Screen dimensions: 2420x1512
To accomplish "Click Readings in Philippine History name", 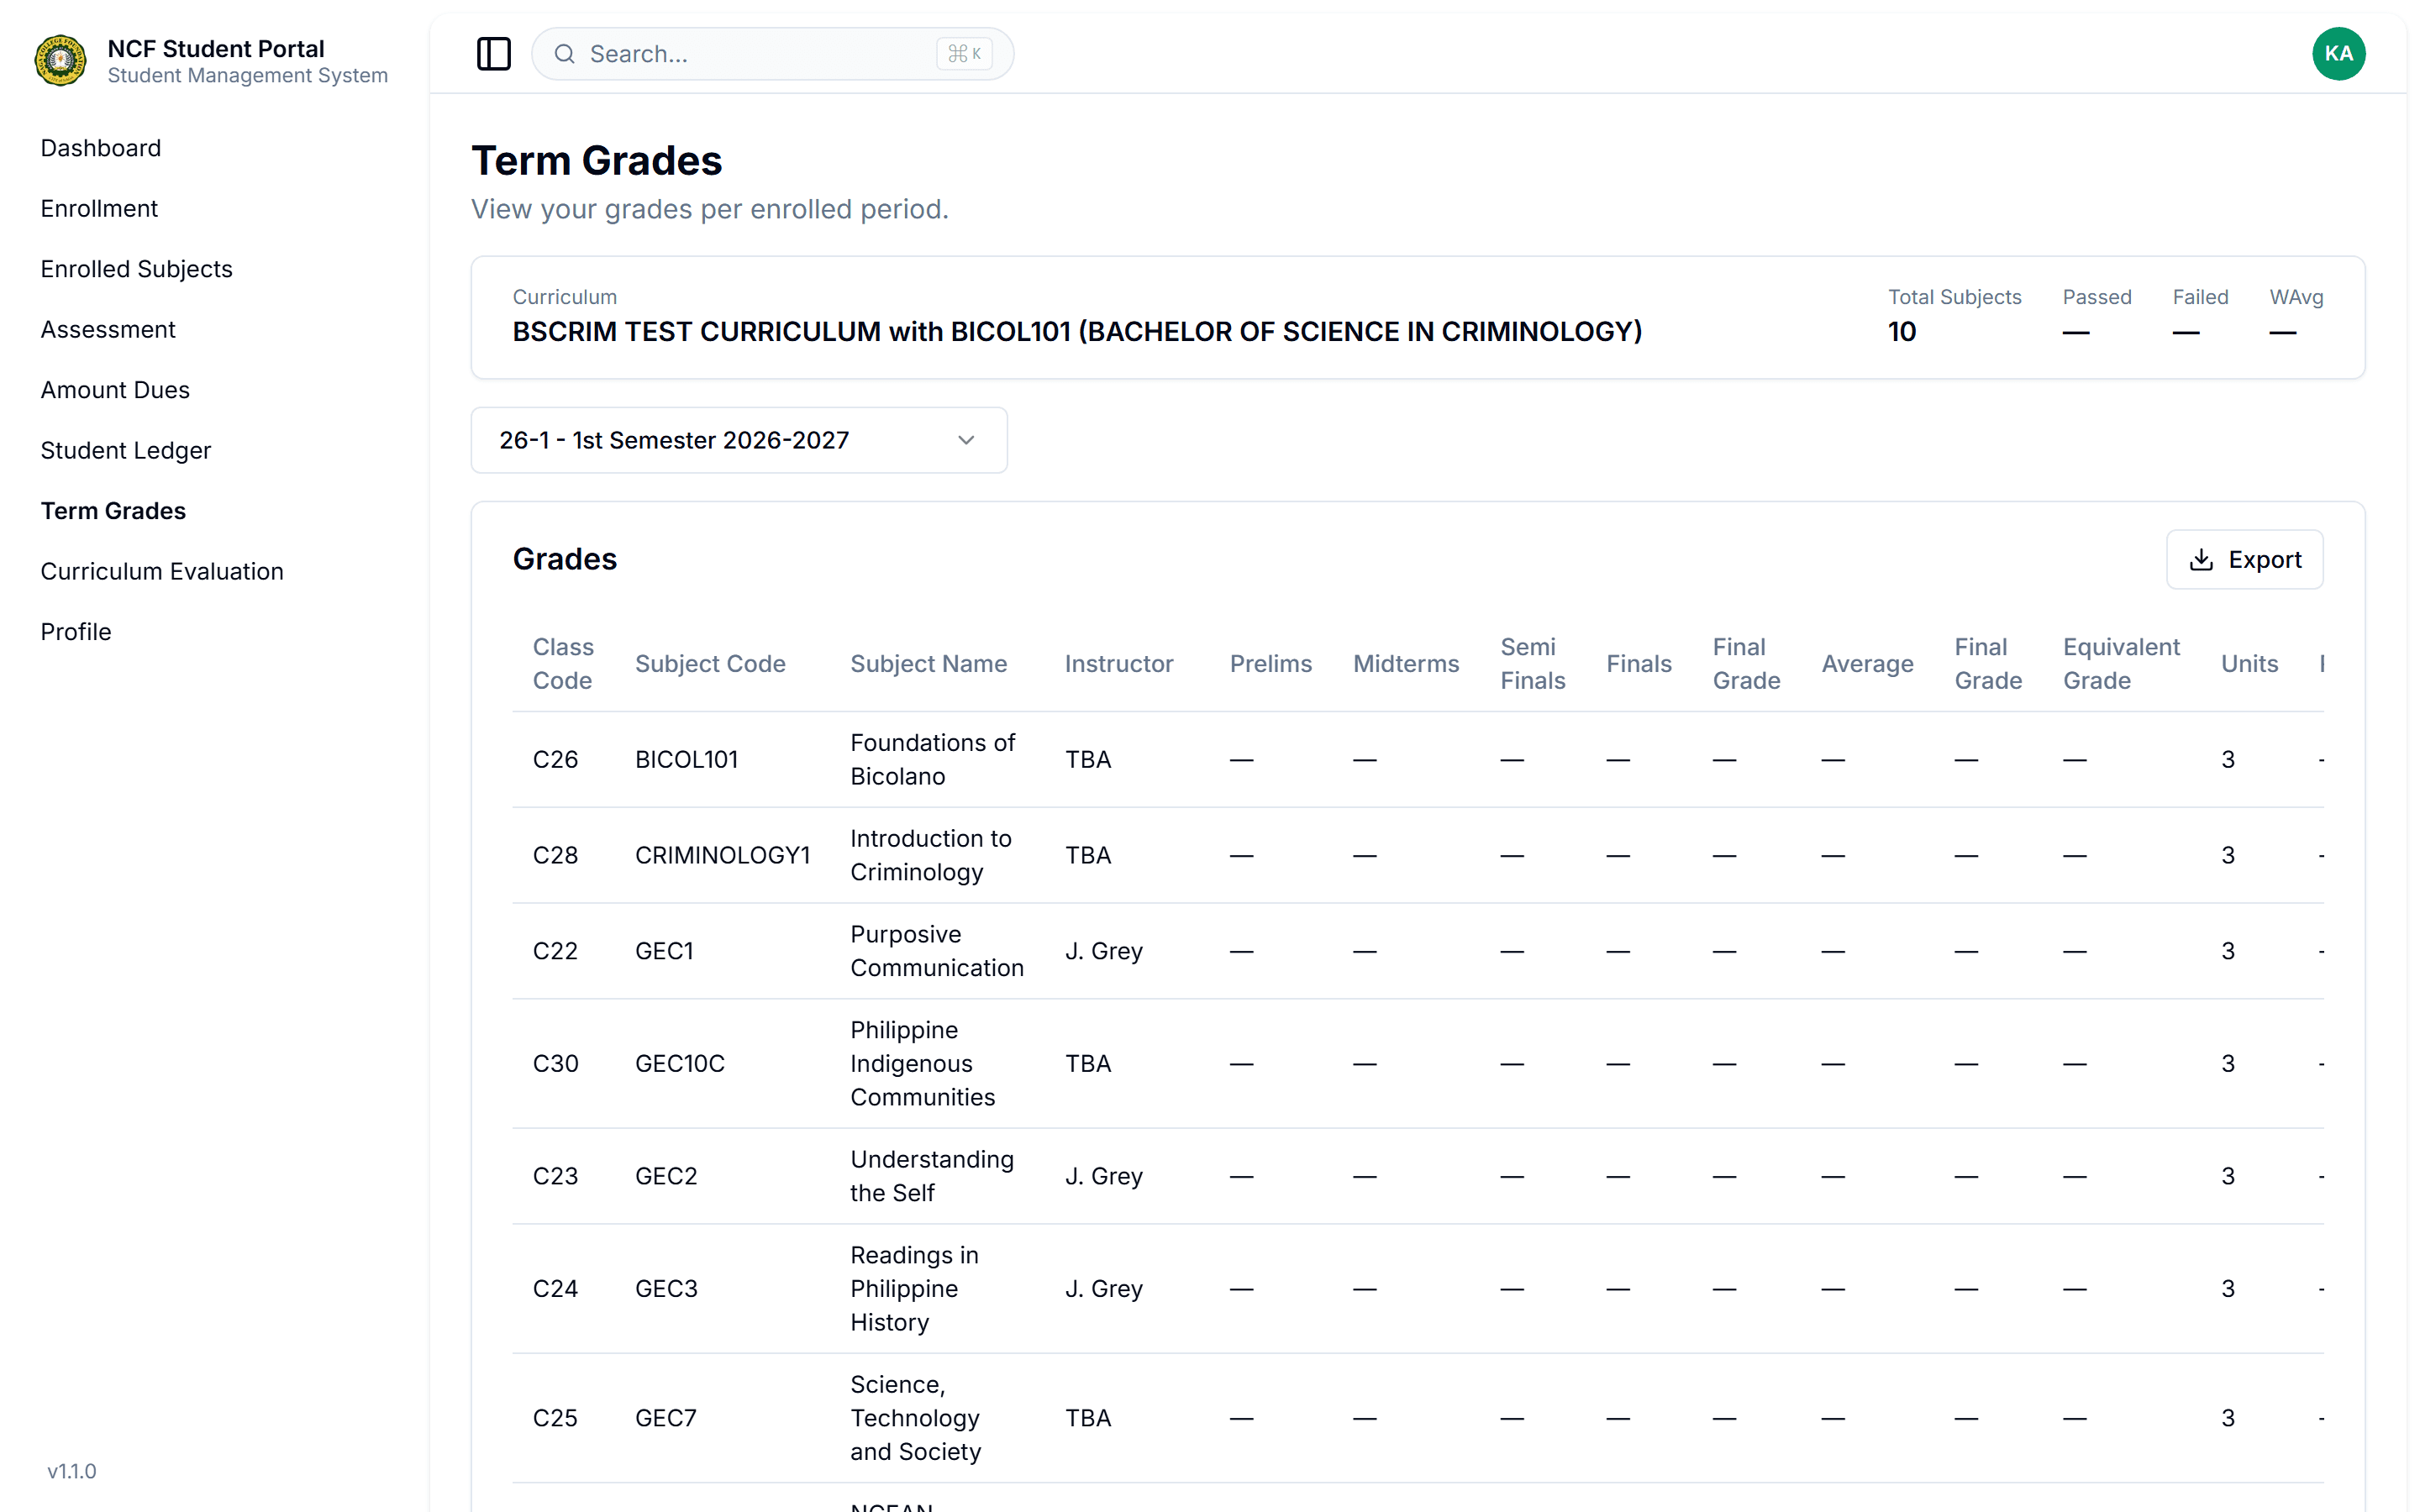I will coord(914,1289).
